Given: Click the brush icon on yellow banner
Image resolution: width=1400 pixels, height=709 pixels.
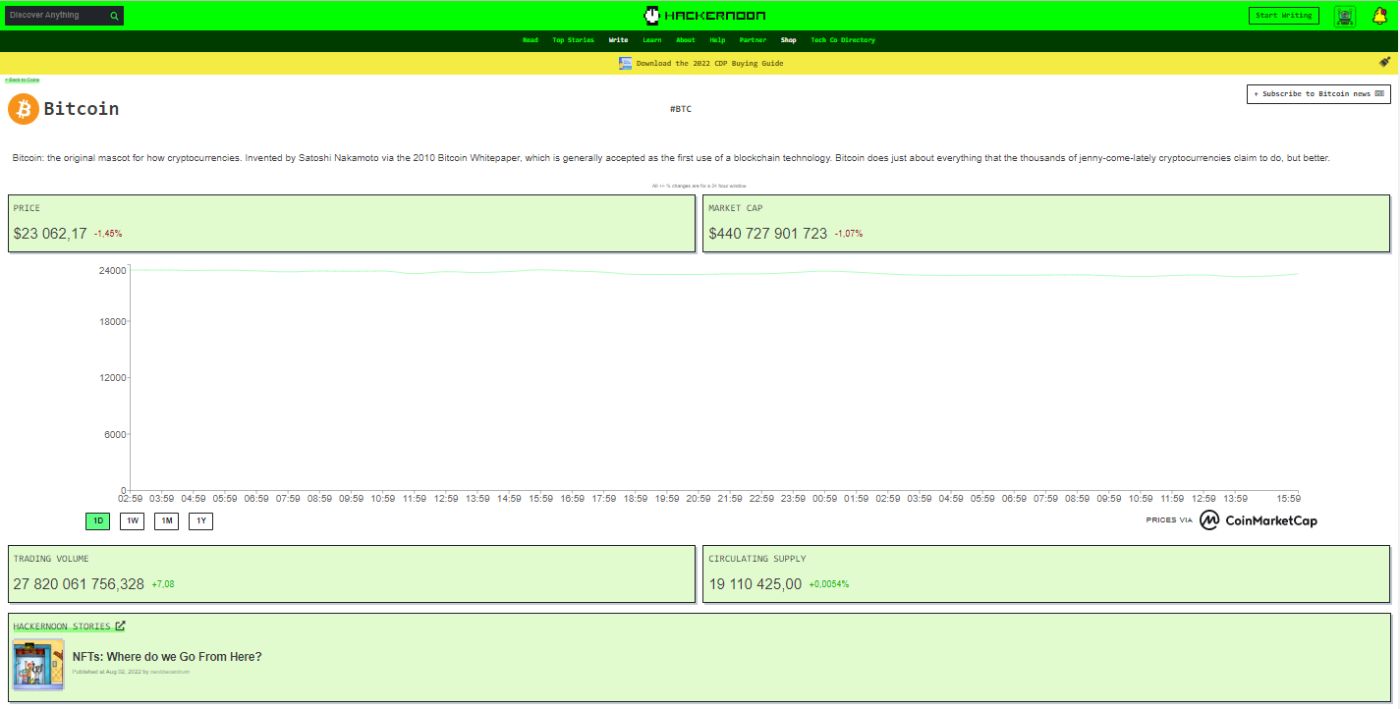Looking at the screenshot, I should click(1385, 62).
